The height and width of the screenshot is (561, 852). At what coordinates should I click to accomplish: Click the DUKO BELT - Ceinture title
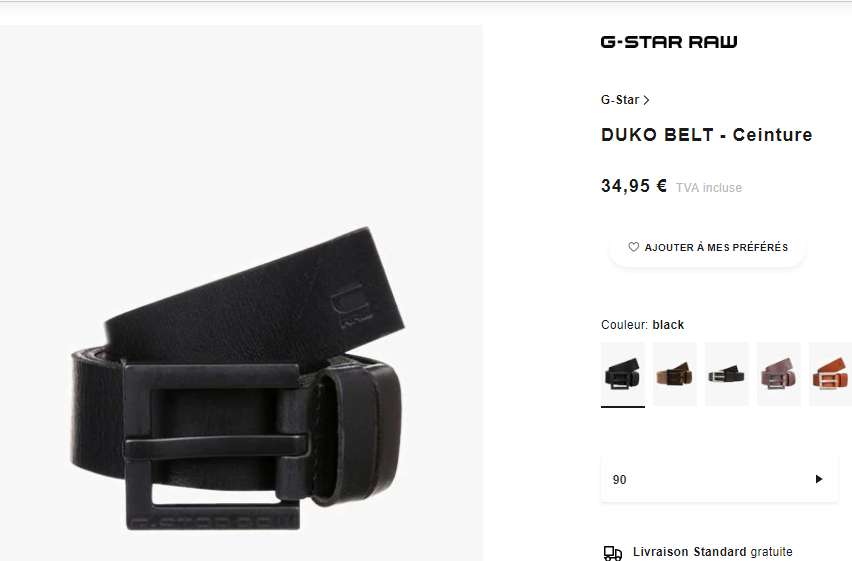(706, 135)
